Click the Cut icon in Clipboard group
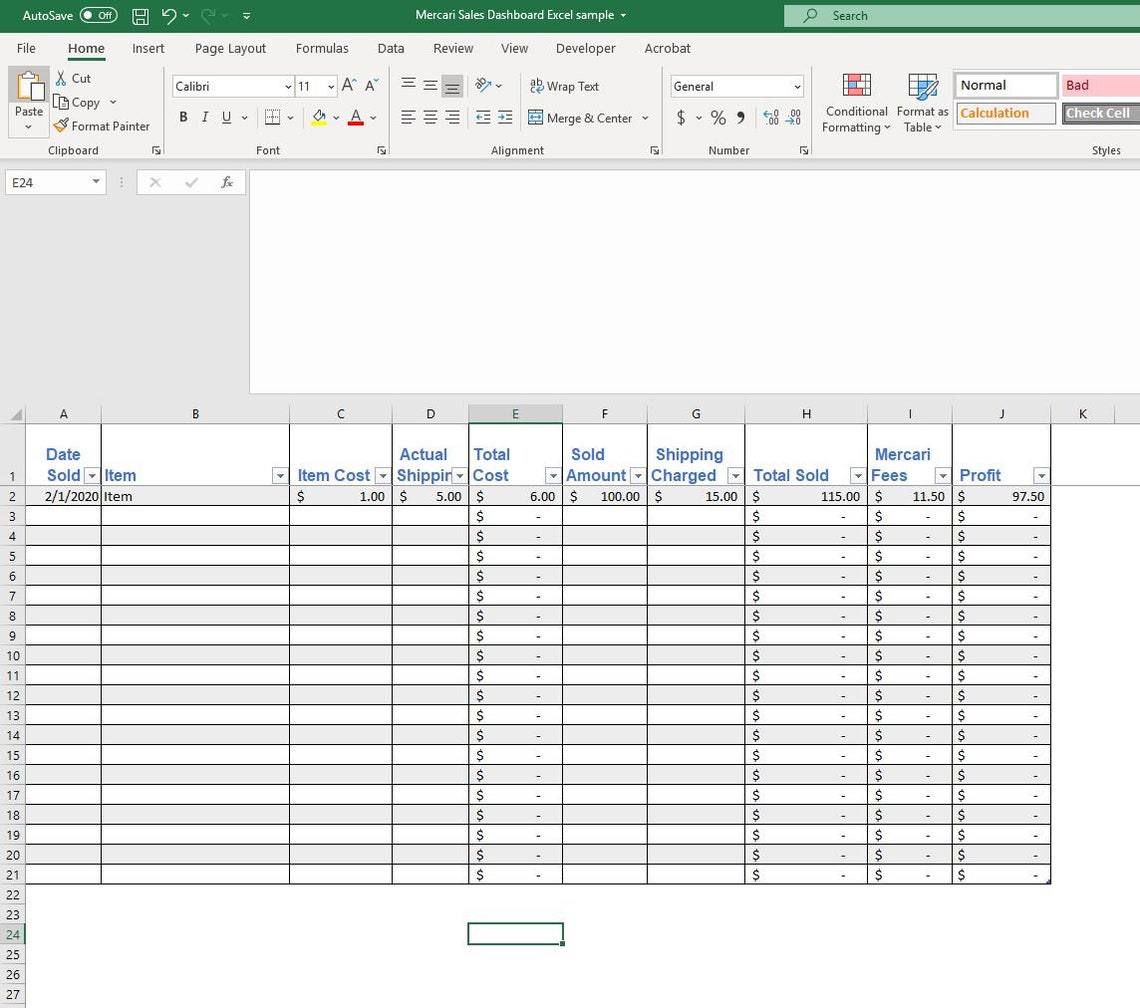Screen dimensions: 1140x1008 [63, 78]
